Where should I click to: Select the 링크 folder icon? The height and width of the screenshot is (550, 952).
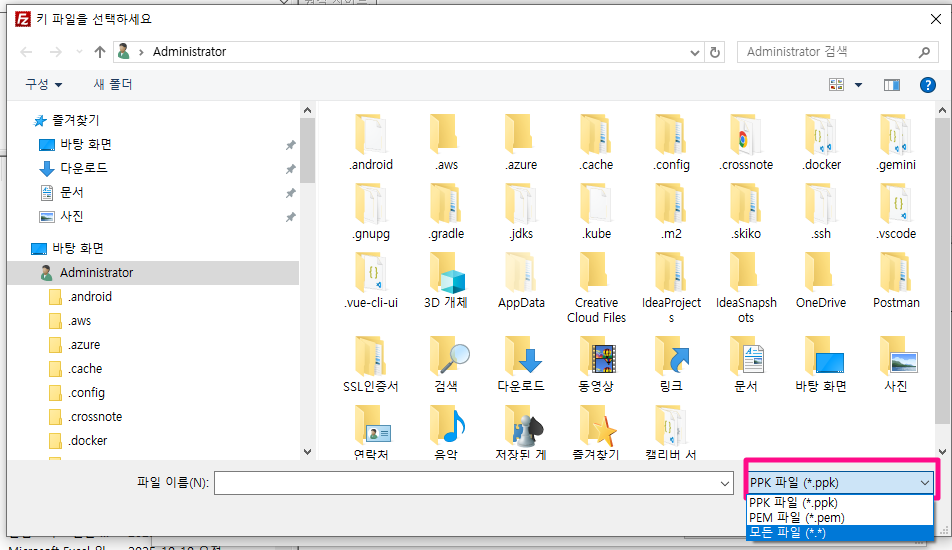673,356
